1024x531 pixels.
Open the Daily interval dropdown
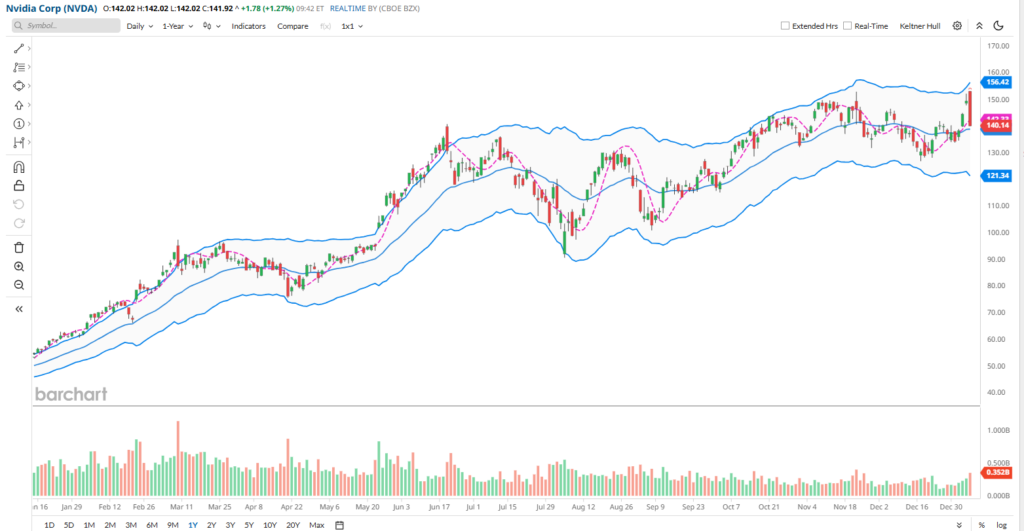coord(140,26)
